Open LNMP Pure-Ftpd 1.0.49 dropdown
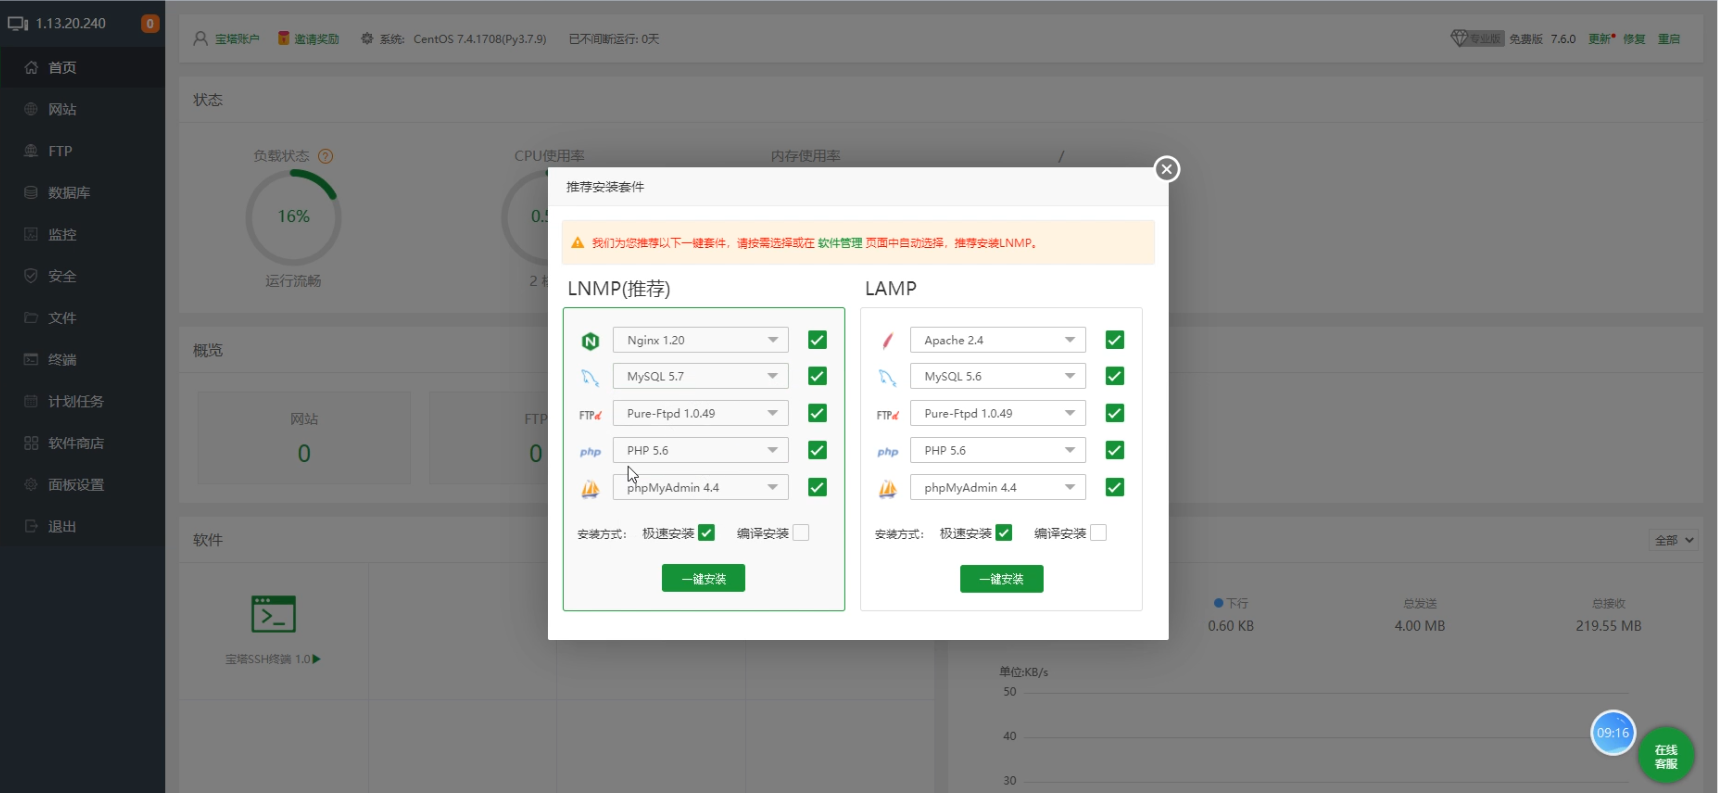The image size is (1718, 793). tap(701, 413)
